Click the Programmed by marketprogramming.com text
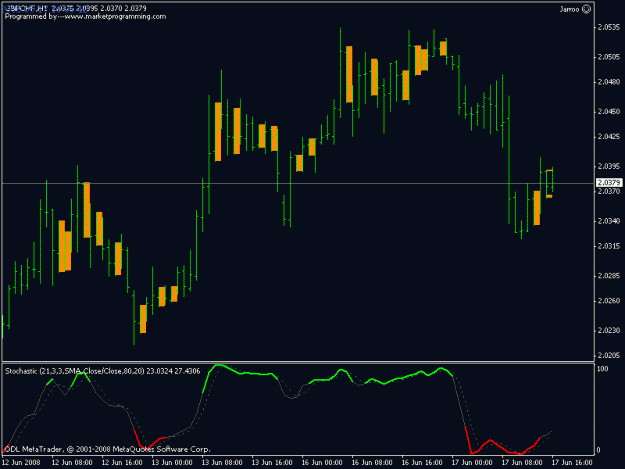The image size is (625, 469). pos(85,17)
